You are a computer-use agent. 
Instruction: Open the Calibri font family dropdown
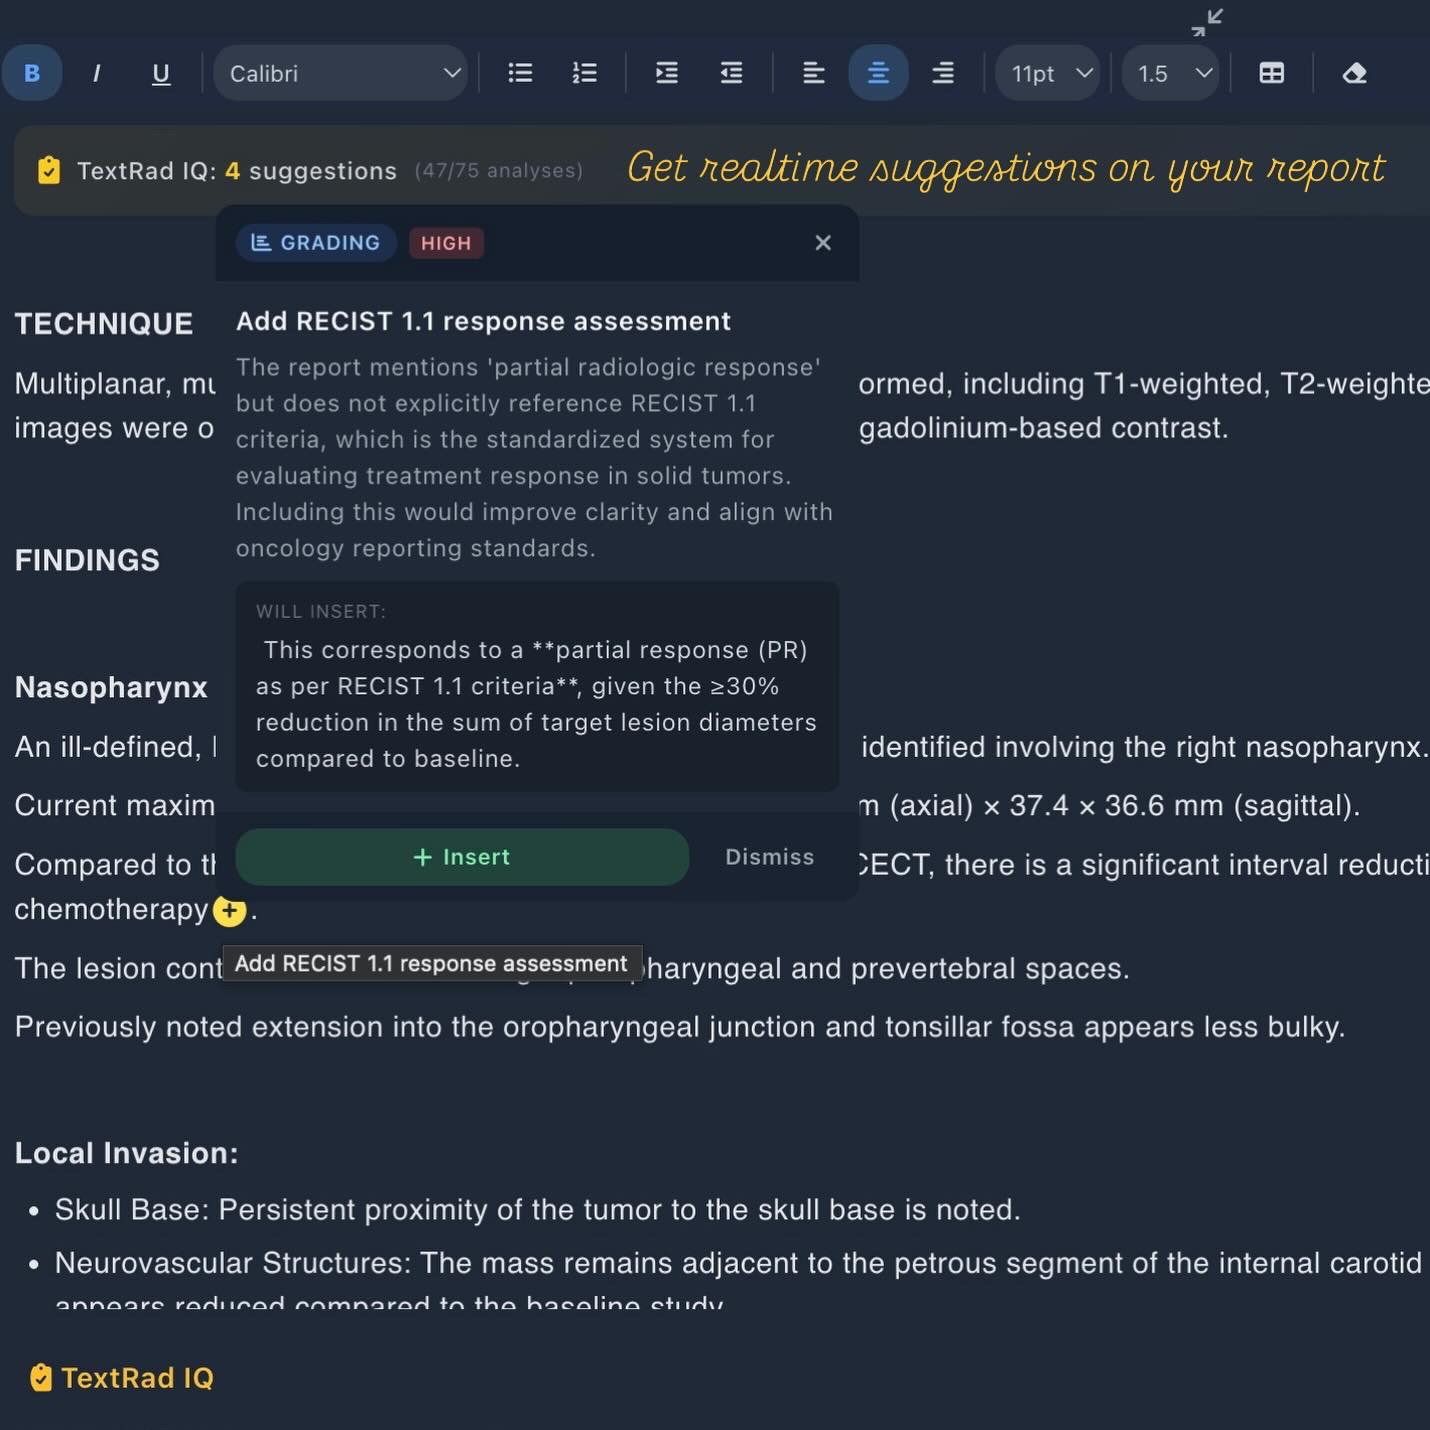pos(341,72)
